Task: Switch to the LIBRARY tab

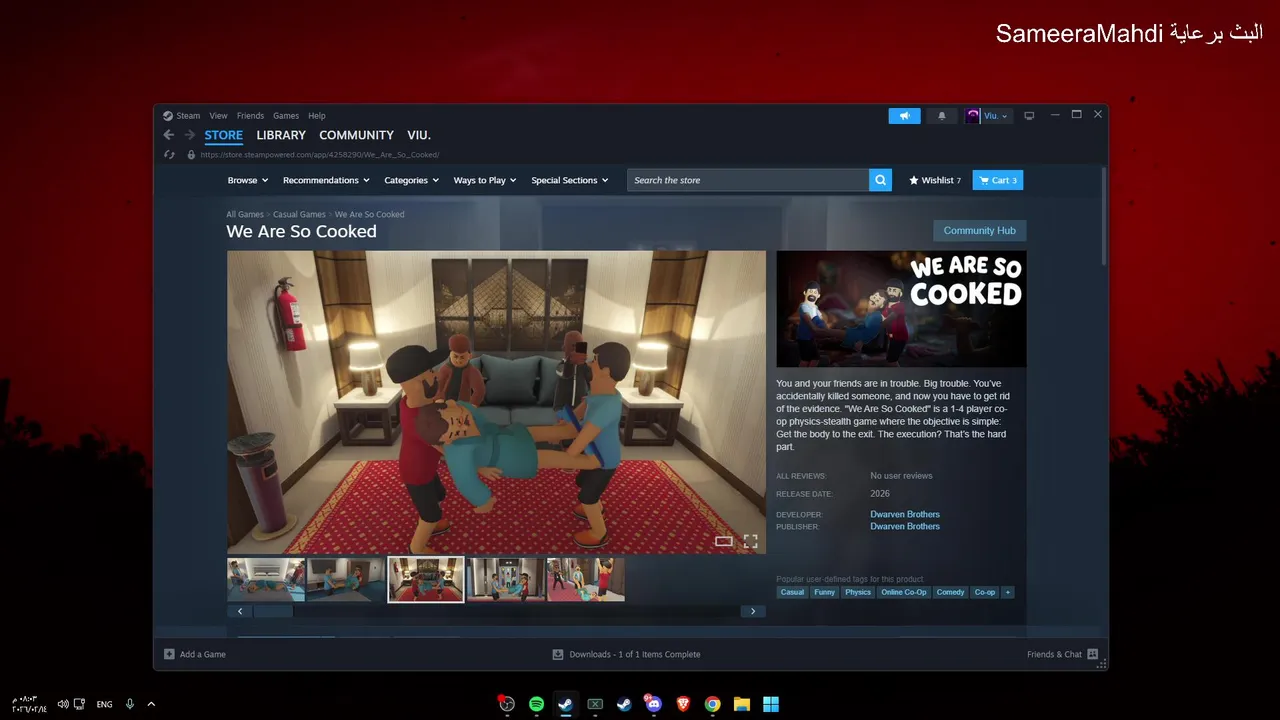Action: (x=281, y=135)
